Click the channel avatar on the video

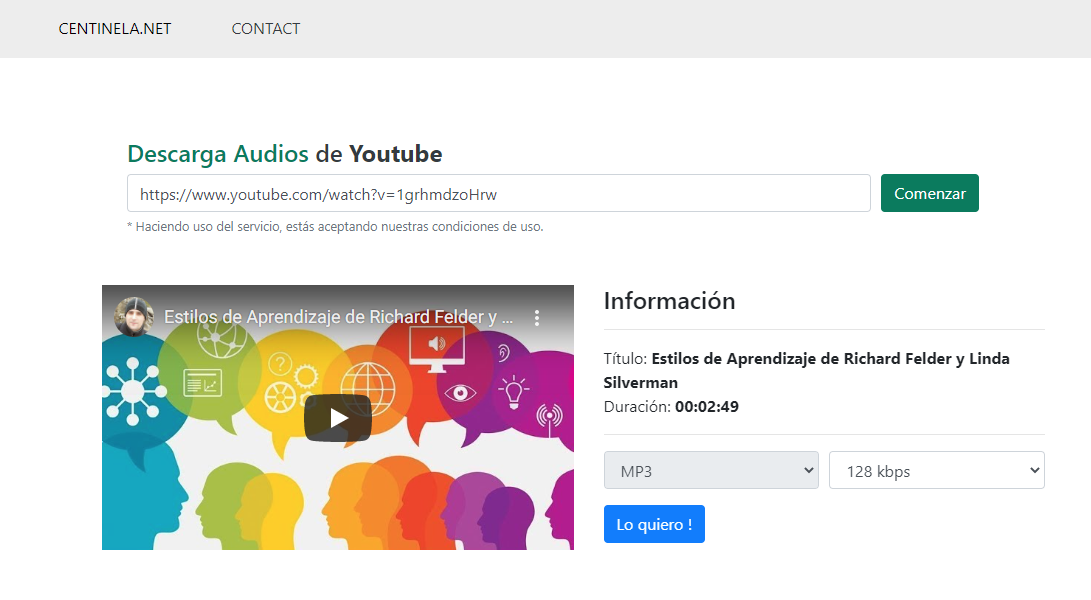[134, 317]
